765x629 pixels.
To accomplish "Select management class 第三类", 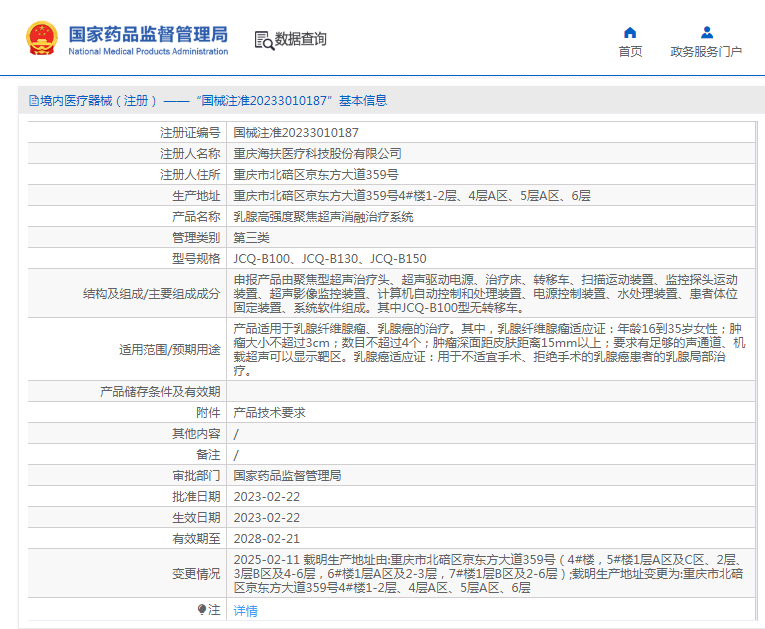I will pyautogui.click(x=251, y=238).
